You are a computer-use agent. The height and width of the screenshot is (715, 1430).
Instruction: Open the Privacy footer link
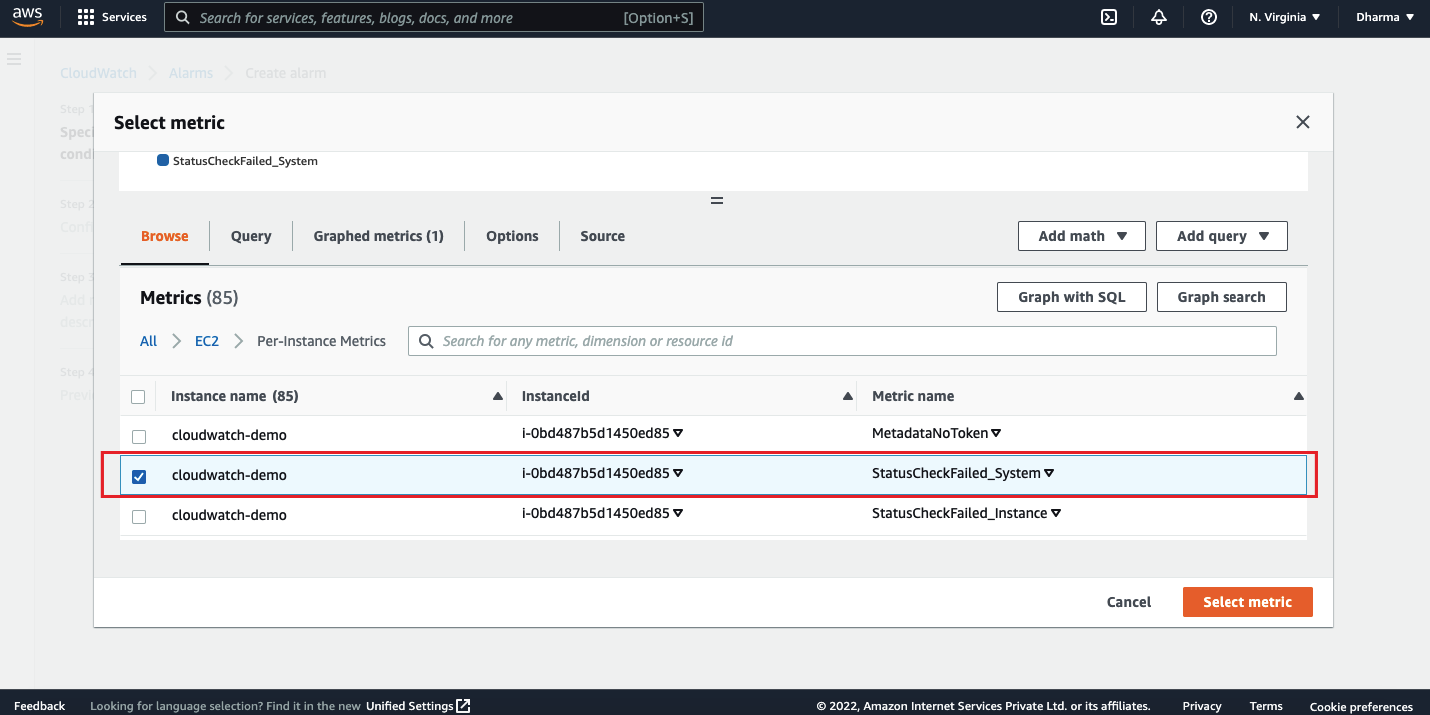1202,706
